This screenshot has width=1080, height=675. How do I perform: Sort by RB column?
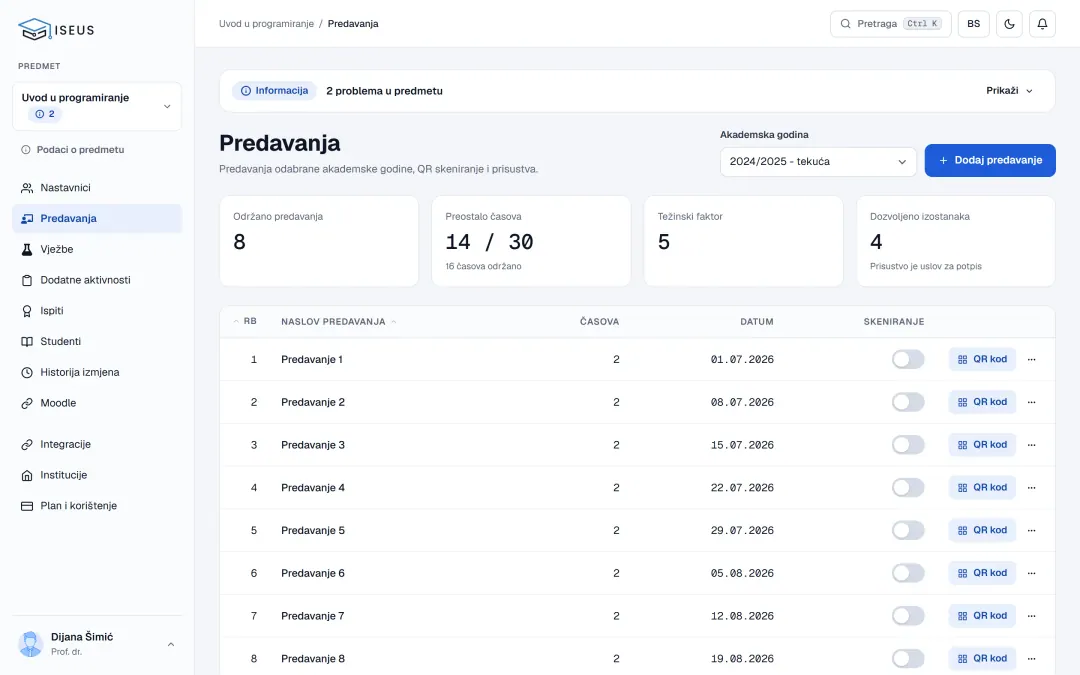245,321
